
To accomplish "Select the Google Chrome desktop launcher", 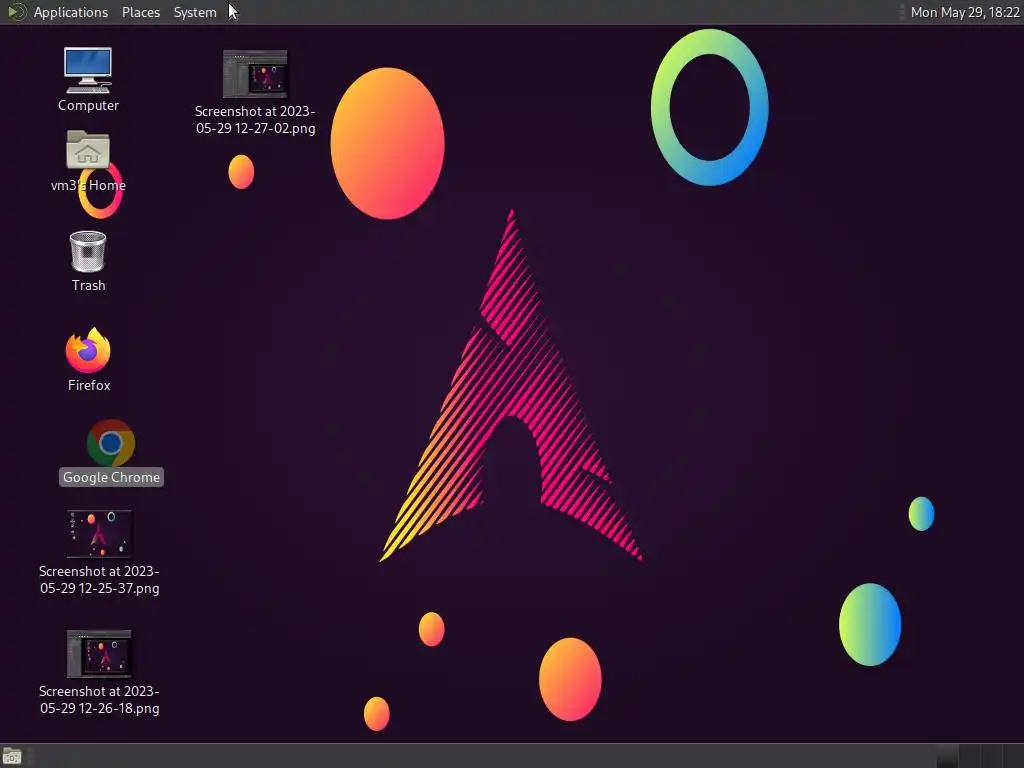I will point(111,453).
